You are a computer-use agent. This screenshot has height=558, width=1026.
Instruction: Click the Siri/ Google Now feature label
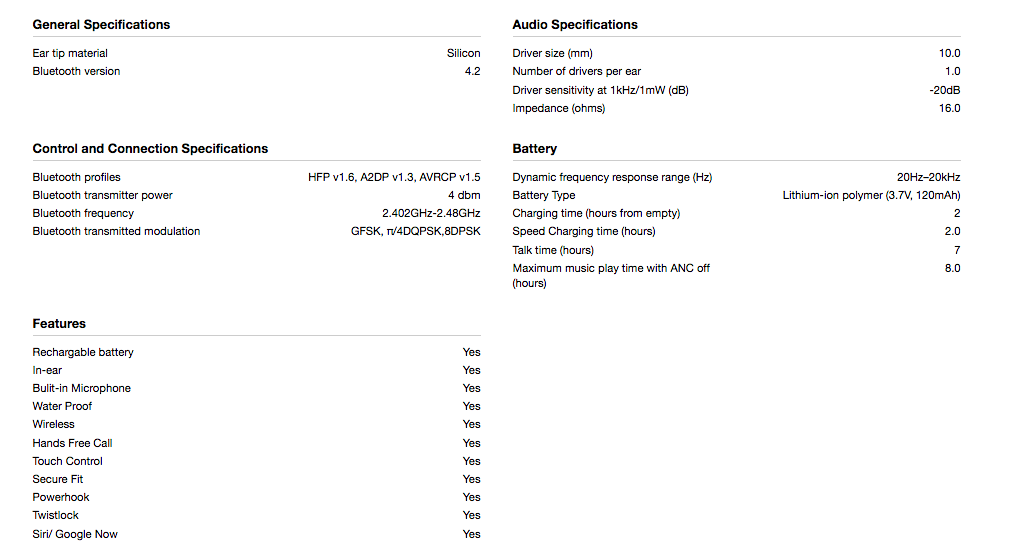tap(75, 534)
